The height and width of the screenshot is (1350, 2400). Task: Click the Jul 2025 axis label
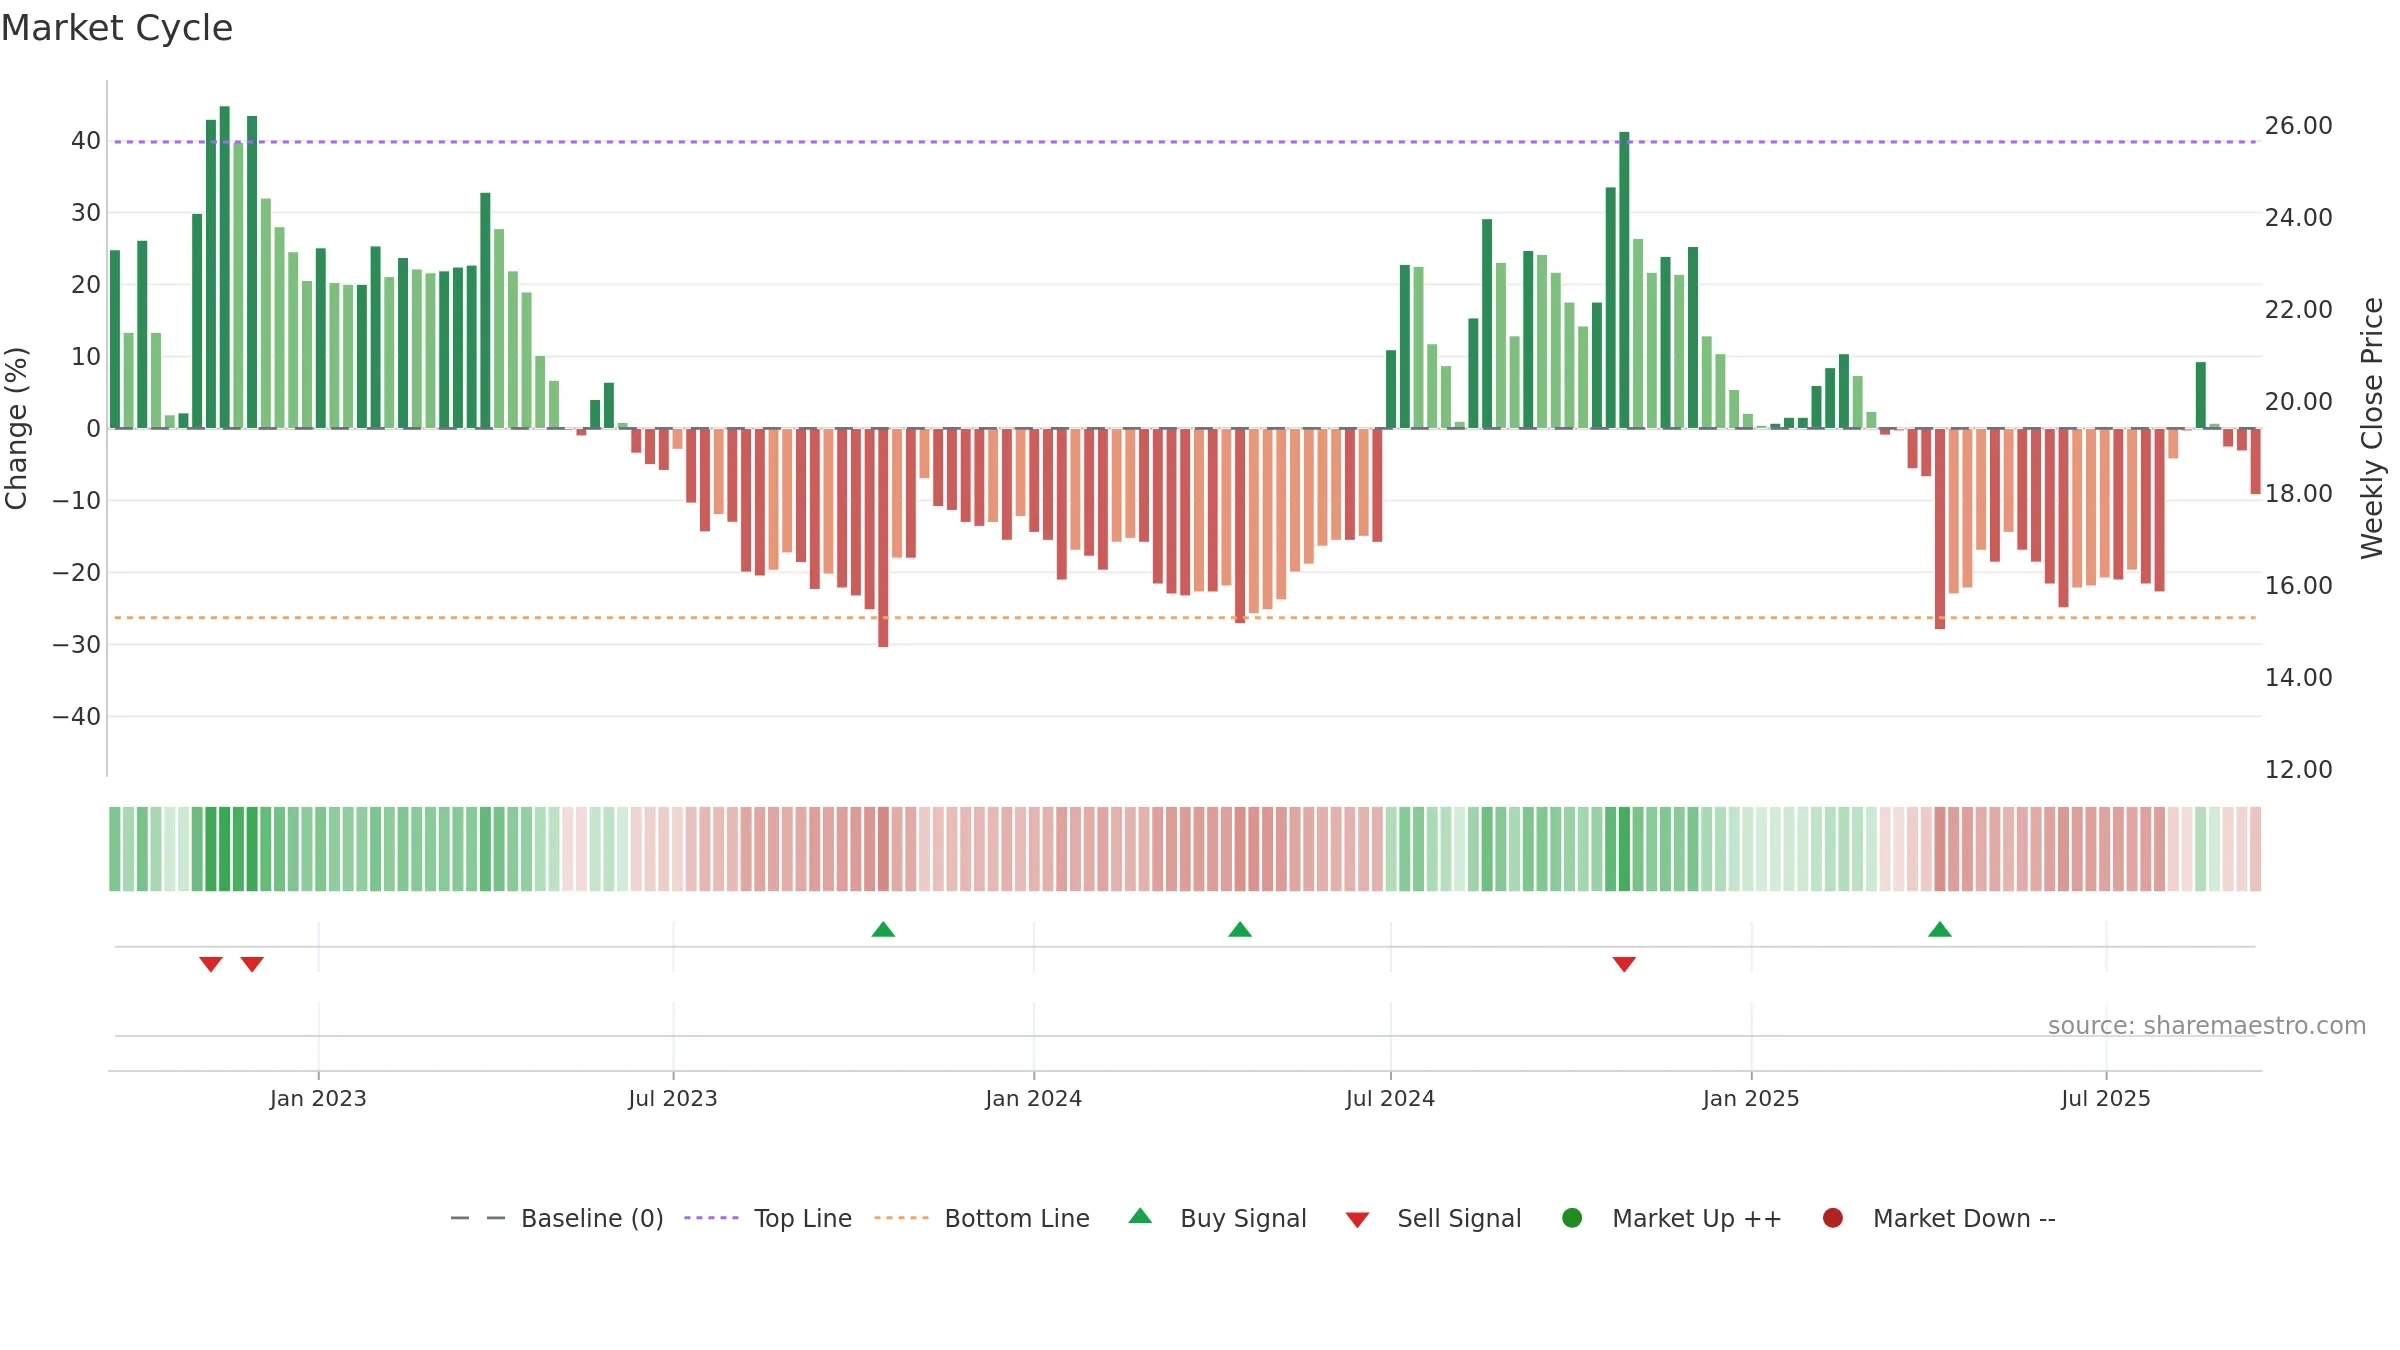point(2106,1098)
